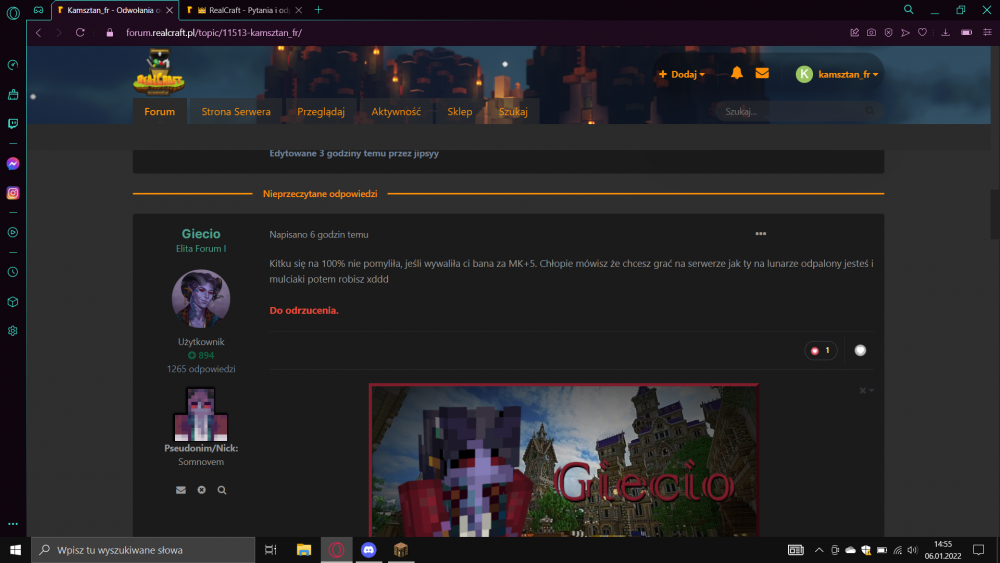Click Napisano 6 godzin temu timestamp

pos(319,235)
